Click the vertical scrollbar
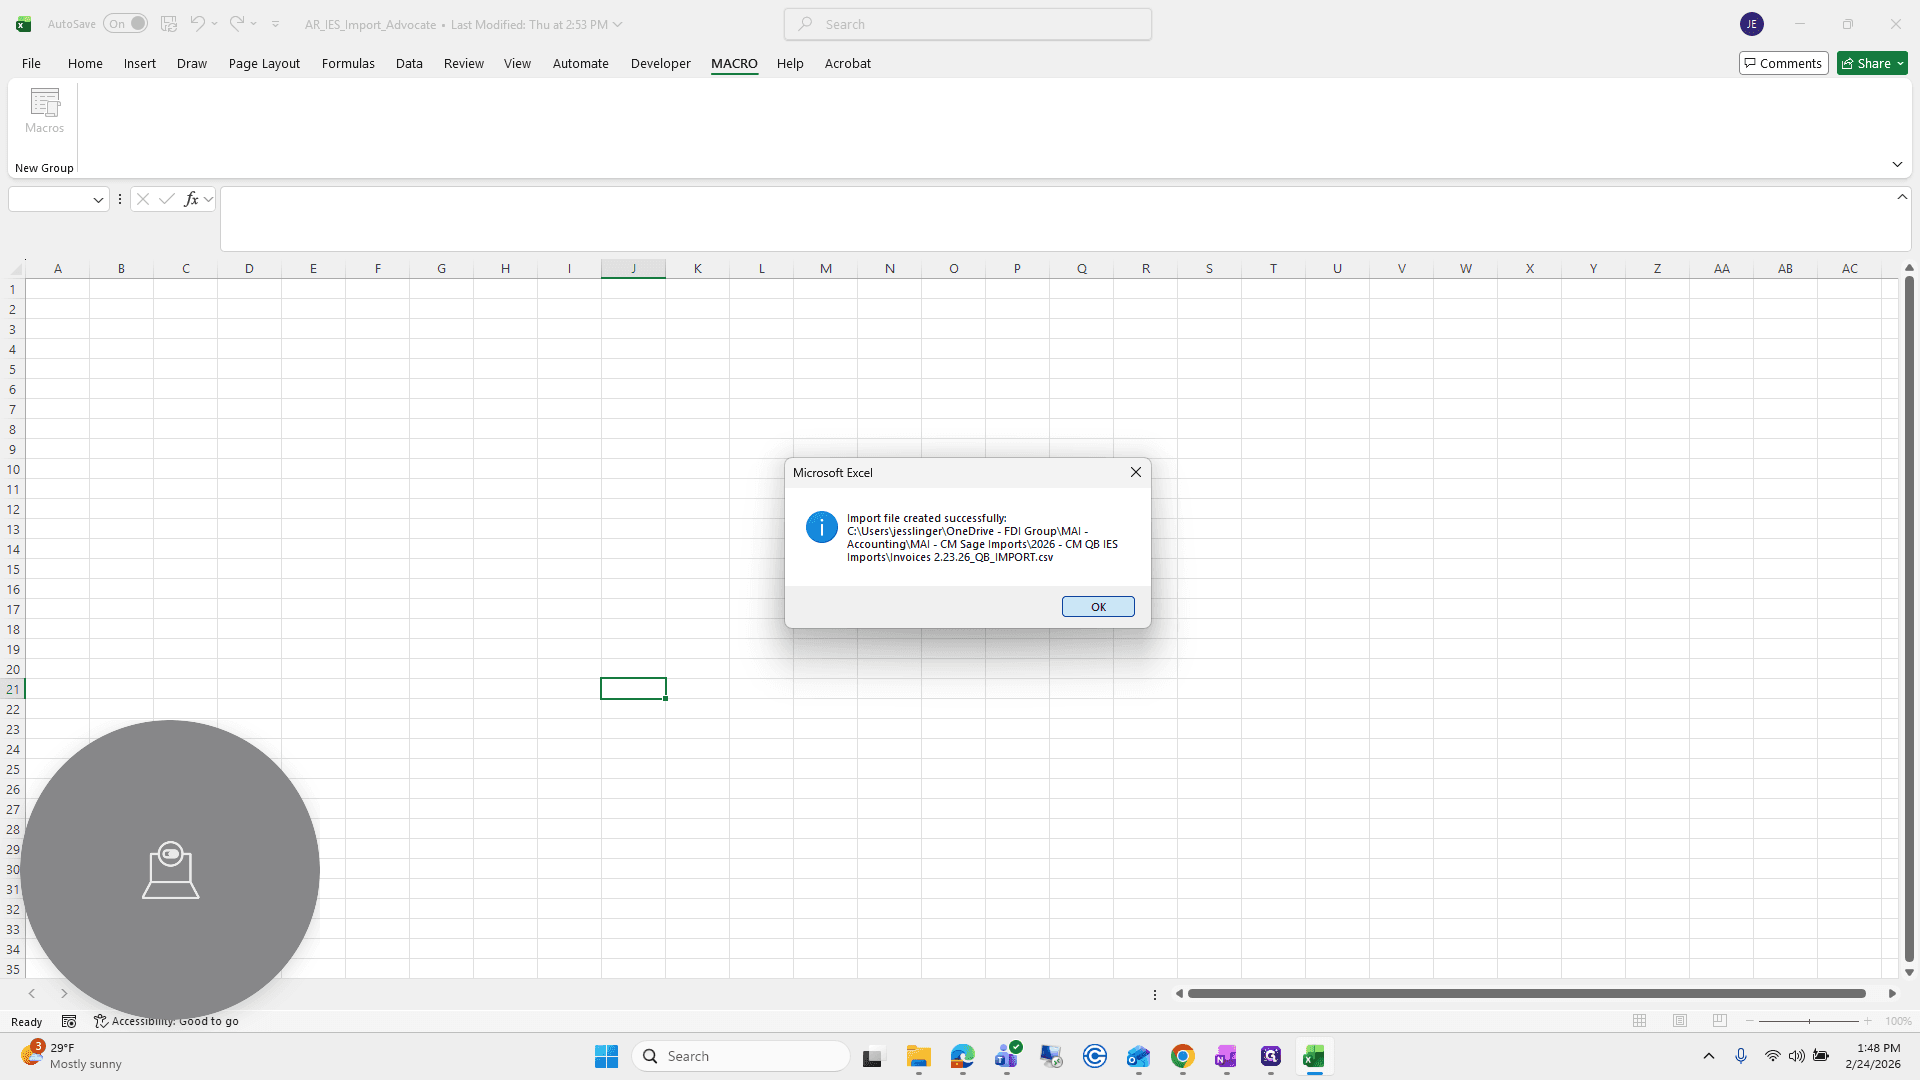This screenshot has width=1920, height=1080. (1909, 620)
